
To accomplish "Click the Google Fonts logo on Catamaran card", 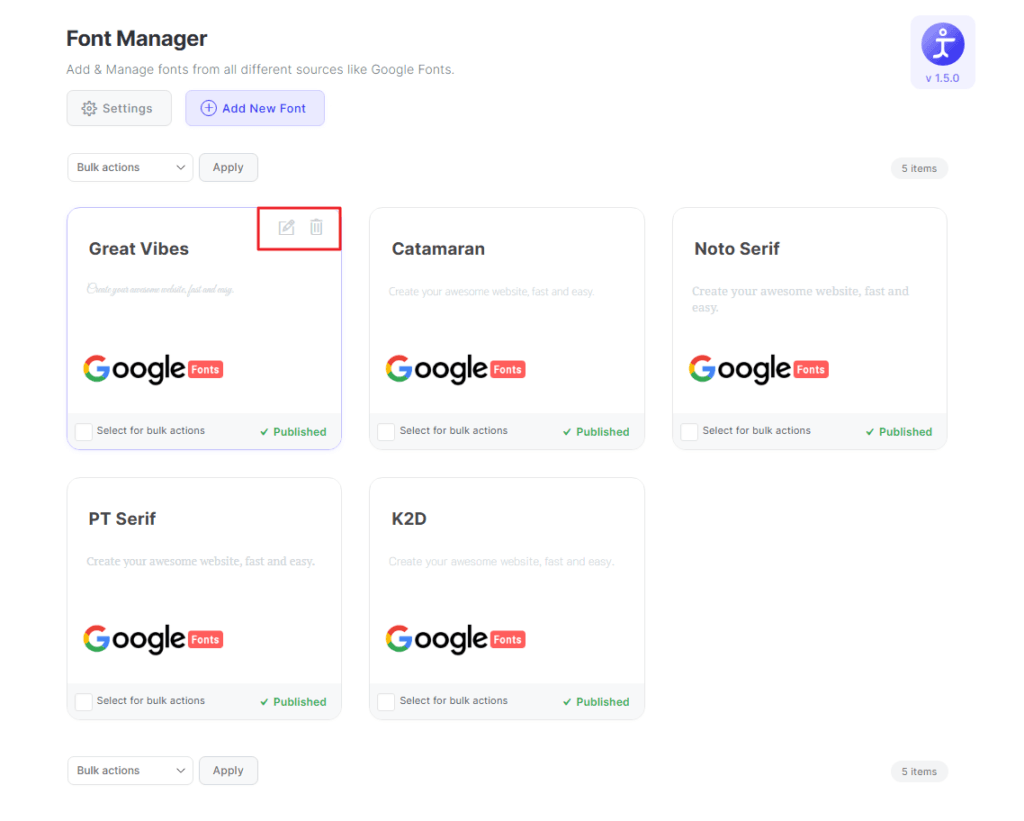I will coord(455,369).
